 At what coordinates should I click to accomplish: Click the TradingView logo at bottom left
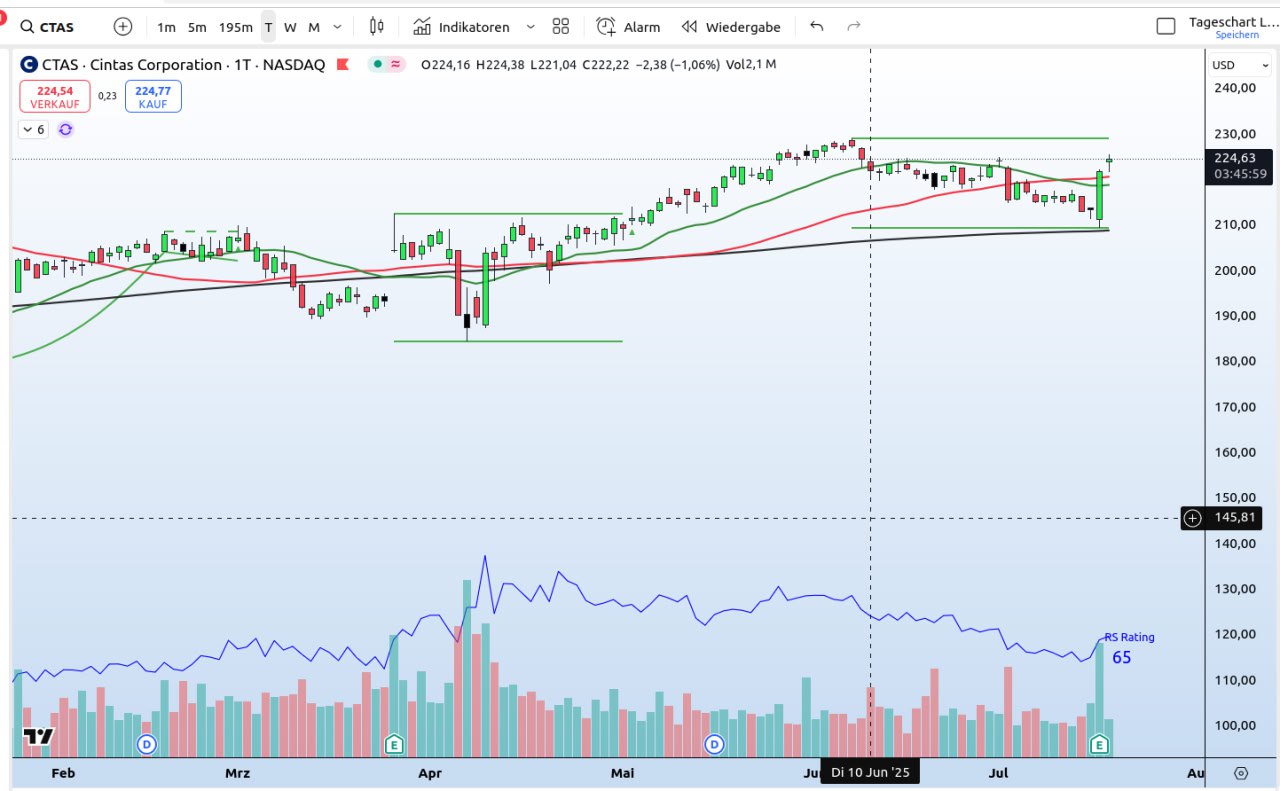tap(38, 737)
